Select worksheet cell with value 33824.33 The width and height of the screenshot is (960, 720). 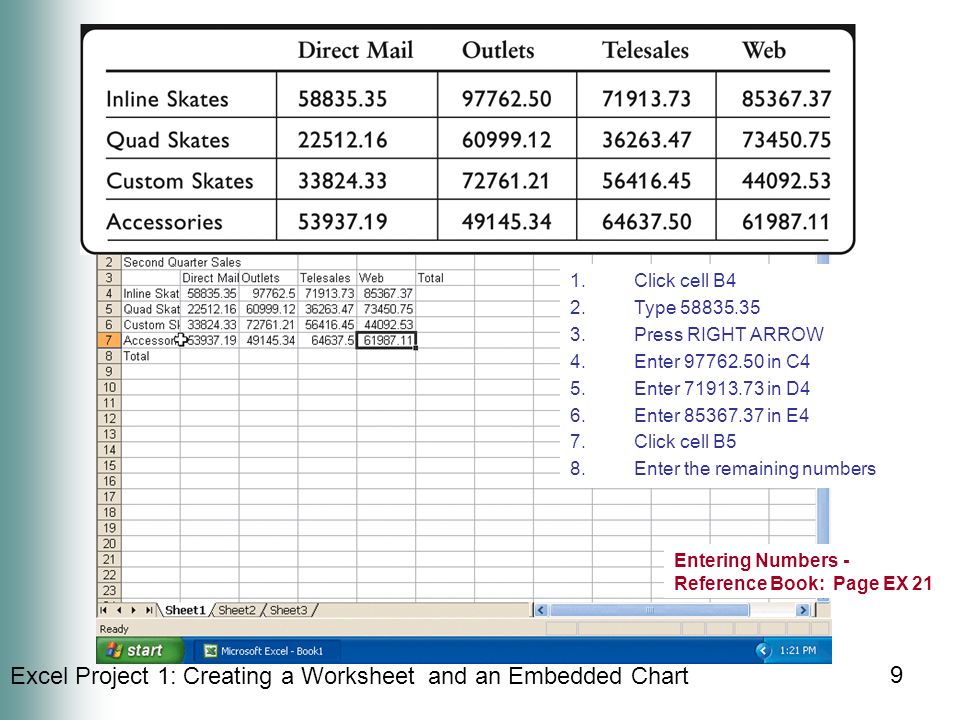[x=209, y=325]
